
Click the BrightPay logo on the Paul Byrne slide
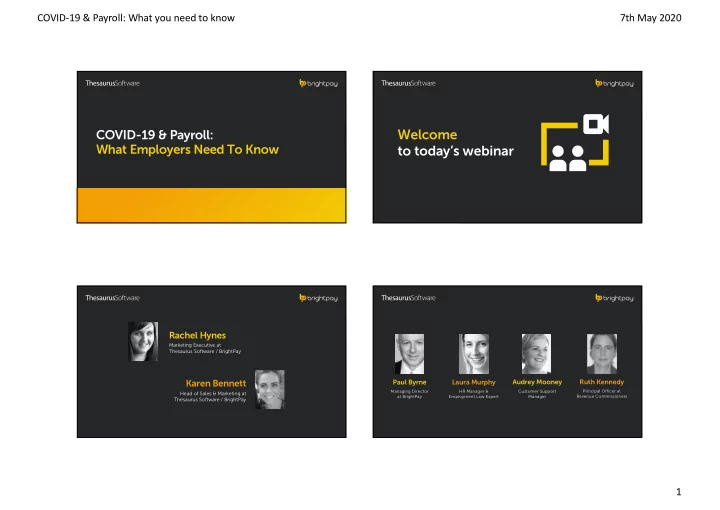click(614, 297)
